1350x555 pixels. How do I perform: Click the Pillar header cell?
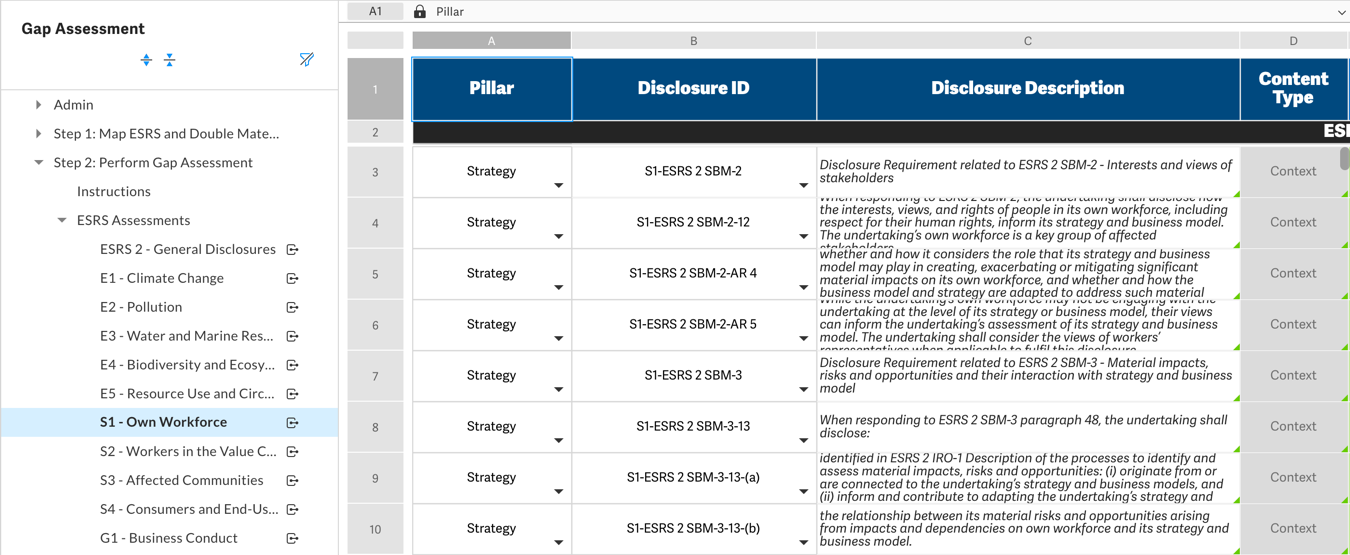(x=492, y=89)
